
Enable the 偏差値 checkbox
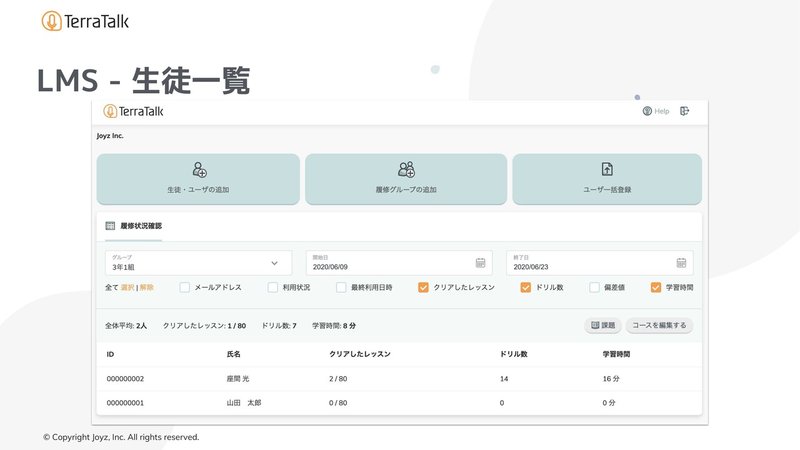(x=594, y=287)
